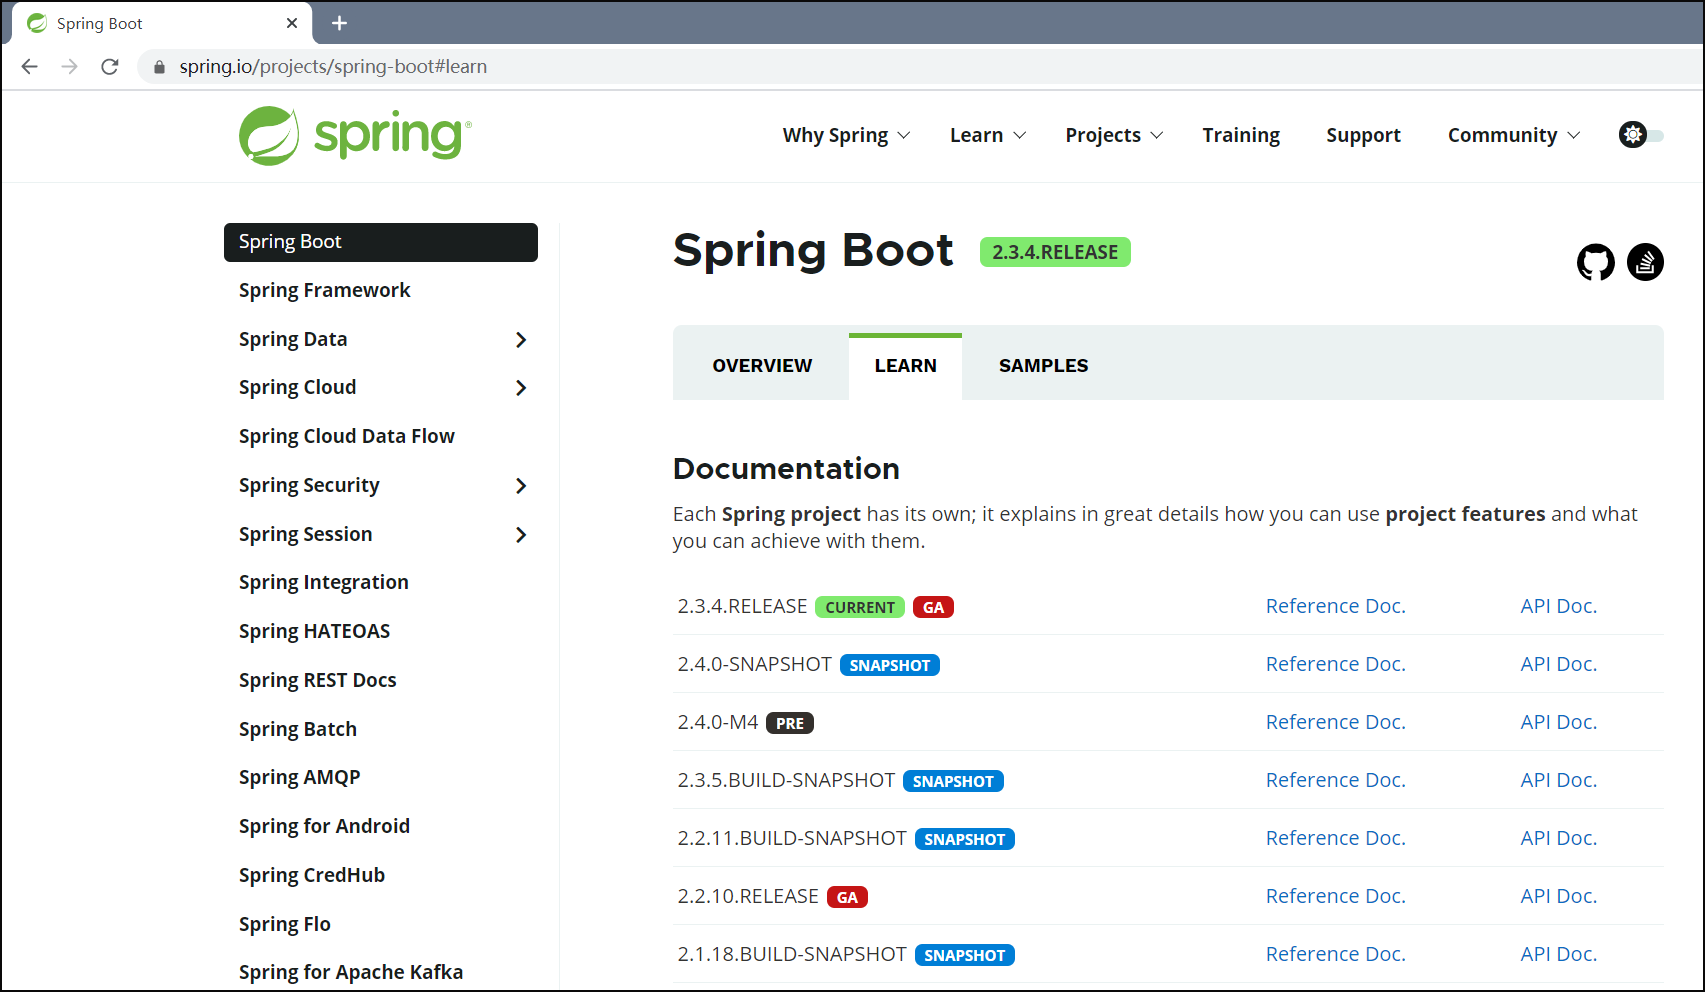The image size is (1705, 992).
Task: Click the green 2.3.4.RELEASE version badge
Action: (x=1055, y=252)
